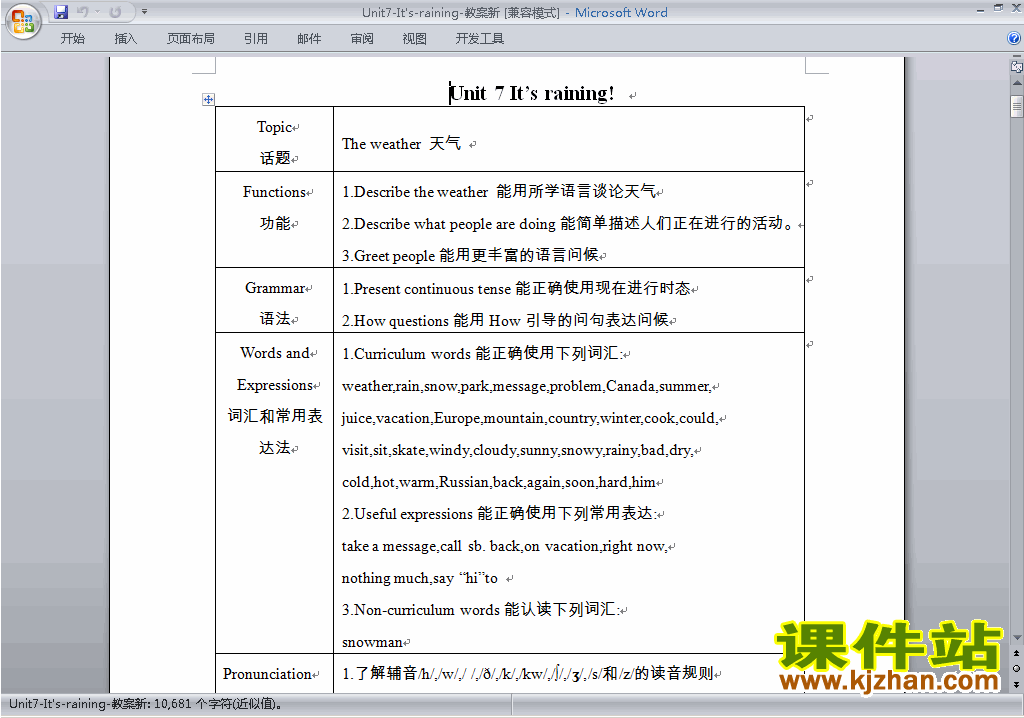The height and width of the screenshot is (718, 1024).
Task: Click the Undo arrow in quick access toolbar
Action: pos(82,12)
